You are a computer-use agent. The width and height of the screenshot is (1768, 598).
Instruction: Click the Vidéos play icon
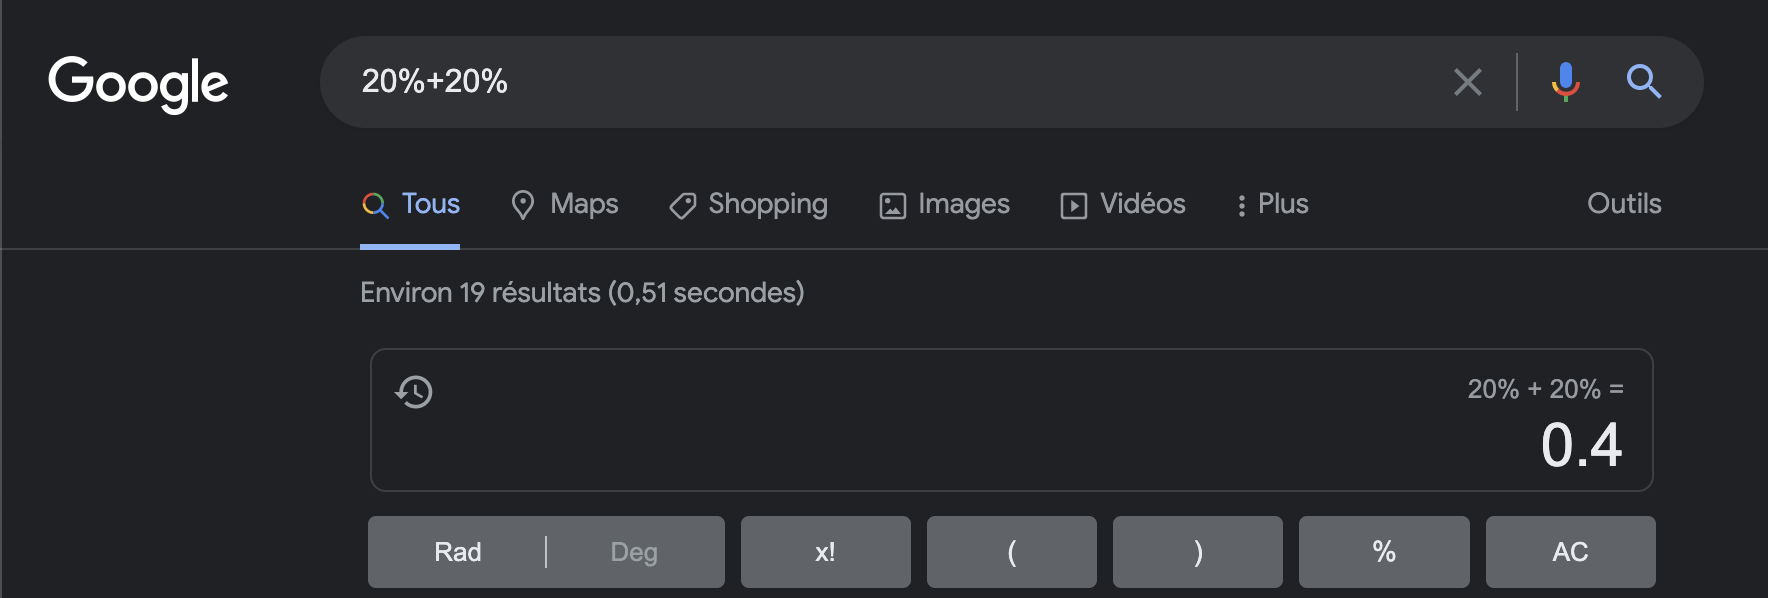point(1073,206)
